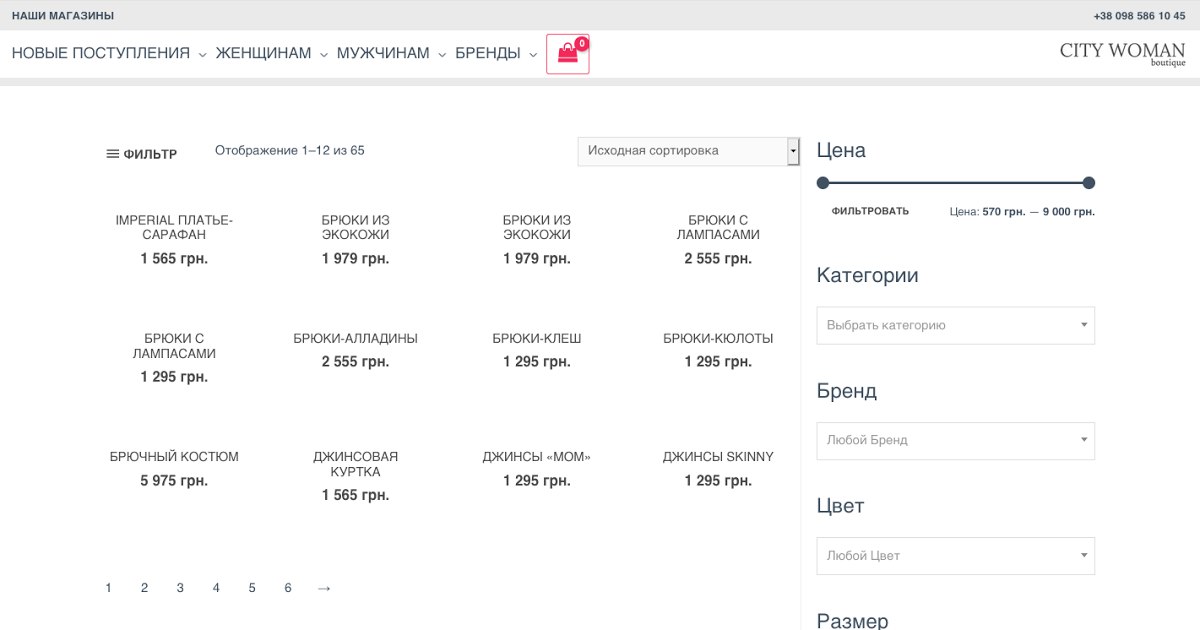
Task: Expand Мужчинам menu chevron
Action: pyautogui.click(x=442, y=55)
